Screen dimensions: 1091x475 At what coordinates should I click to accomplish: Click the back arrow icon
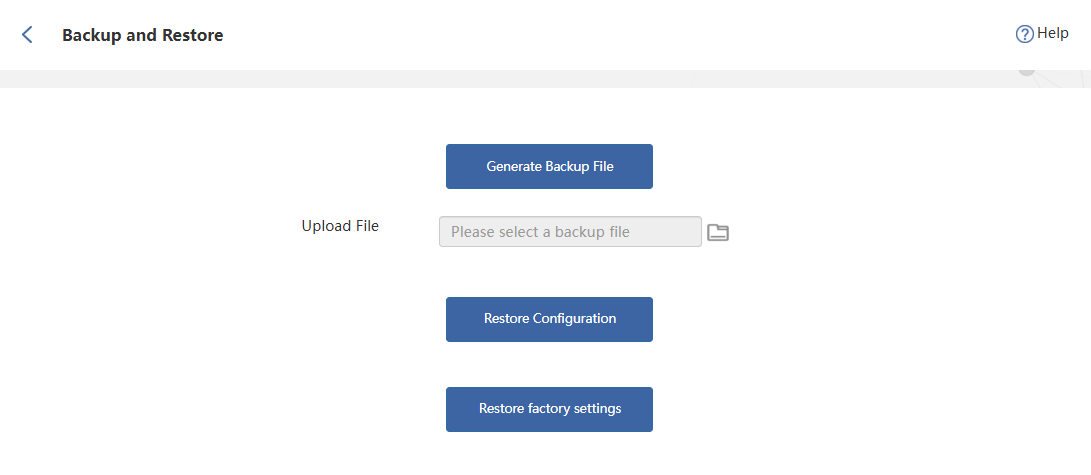pos(27,35)
